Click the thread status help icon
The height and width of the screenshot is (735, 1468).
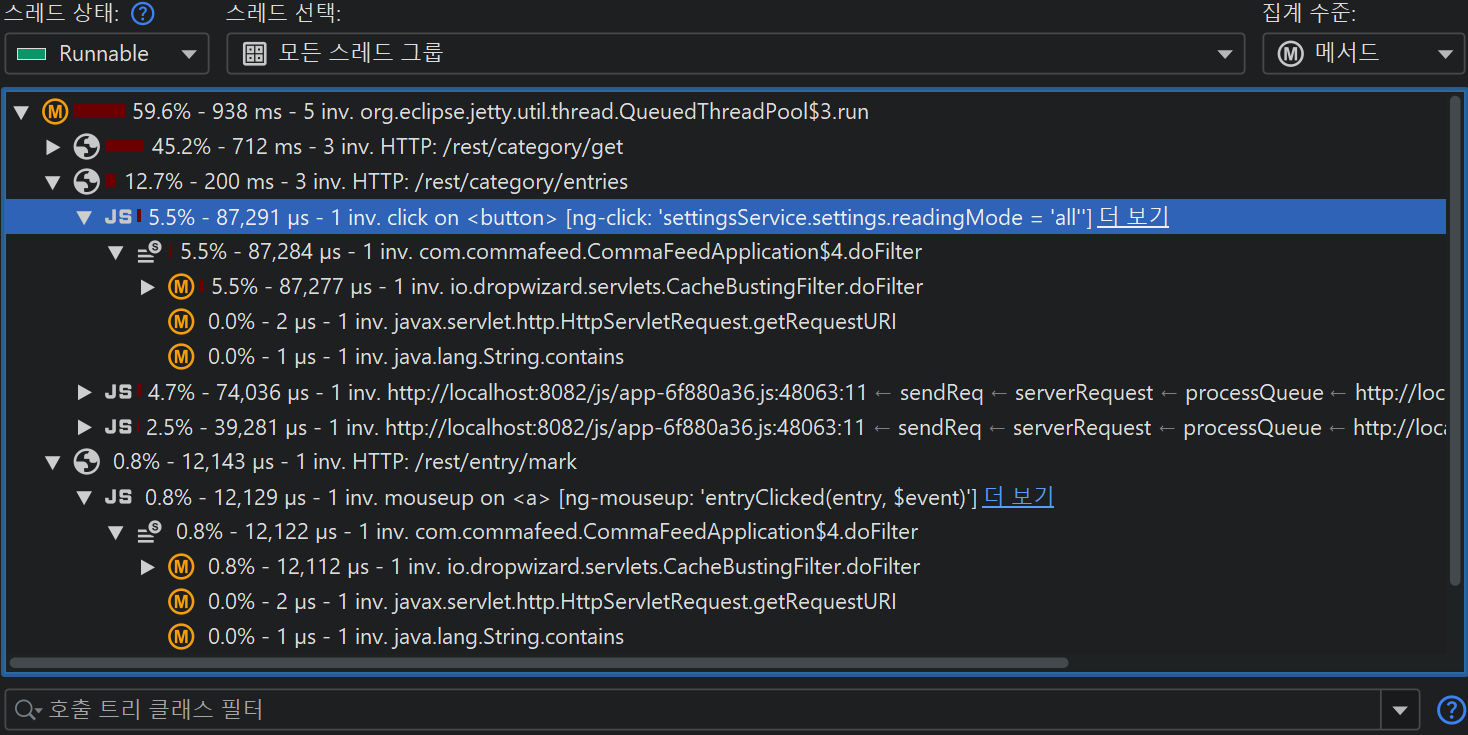pyautogui.click(x=144, y=14)
